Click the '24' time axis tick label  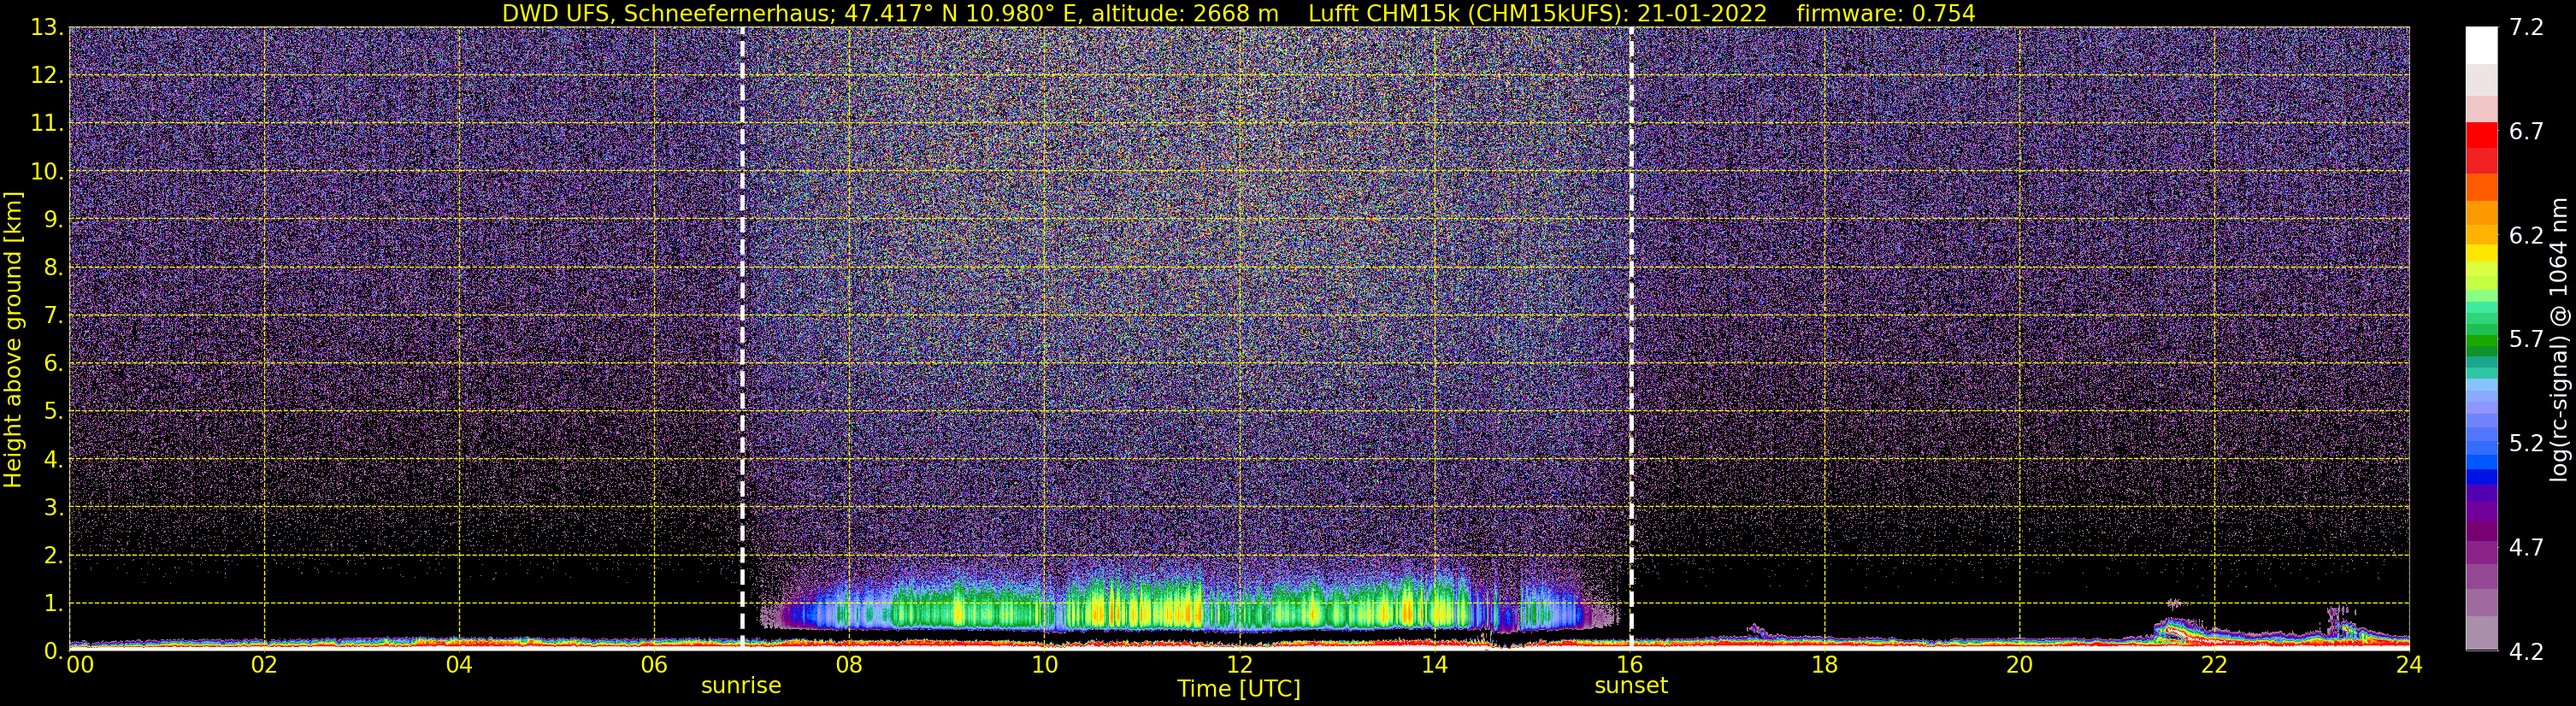[2409, 665]
